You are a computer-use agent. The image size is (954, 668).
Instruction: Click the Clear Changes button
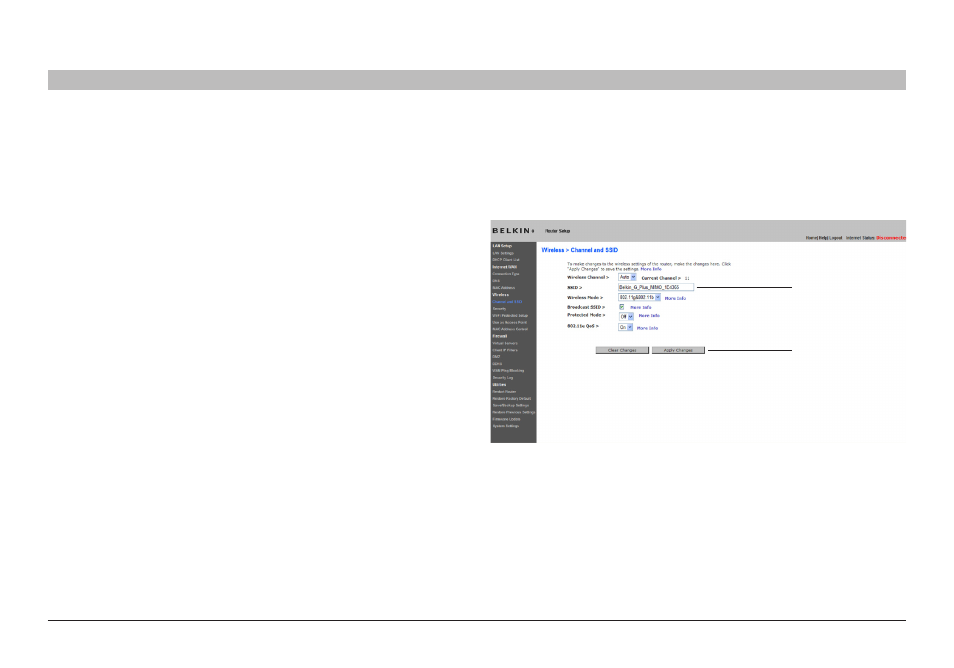622,350
